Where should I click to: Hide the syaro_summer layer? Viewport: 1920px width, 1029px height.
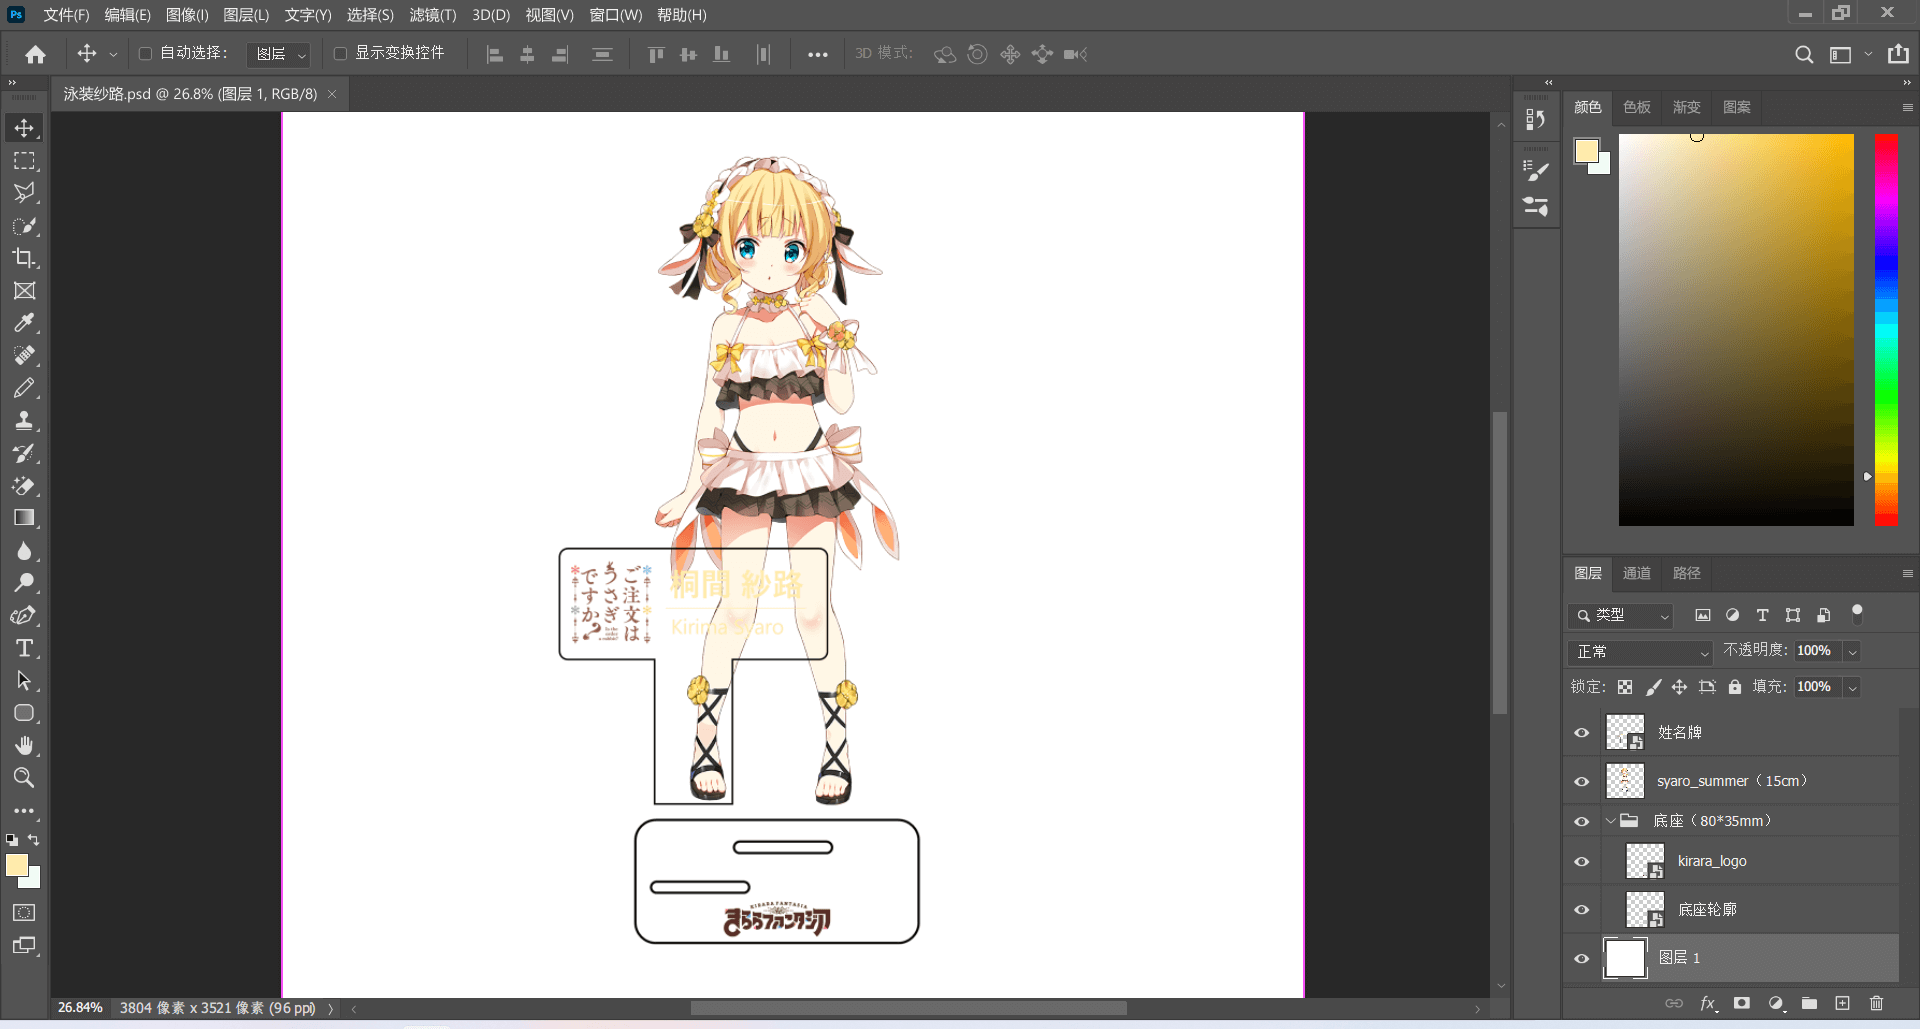click(x=1582, y=781)
